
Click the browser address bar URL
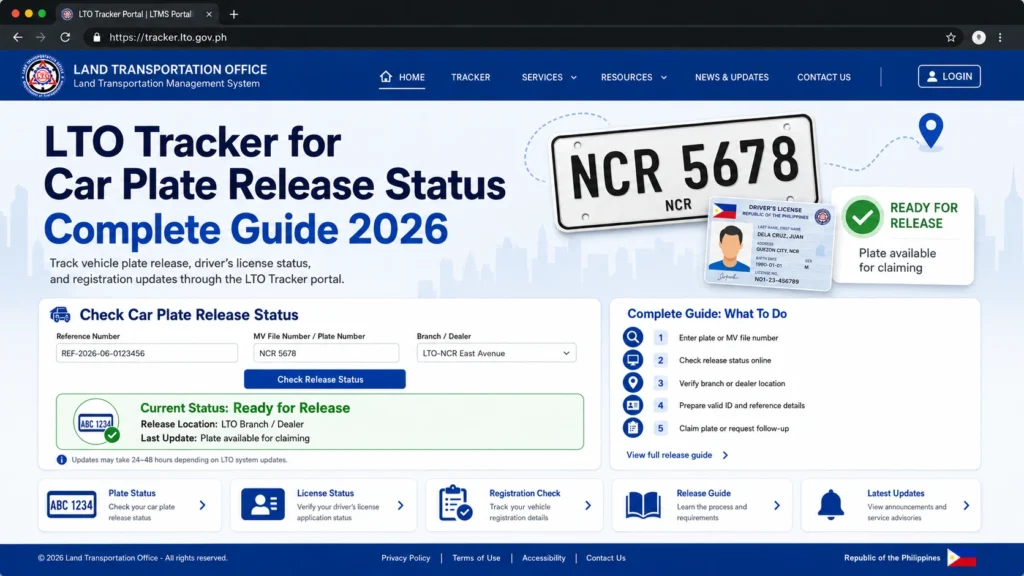pos(168,37)
